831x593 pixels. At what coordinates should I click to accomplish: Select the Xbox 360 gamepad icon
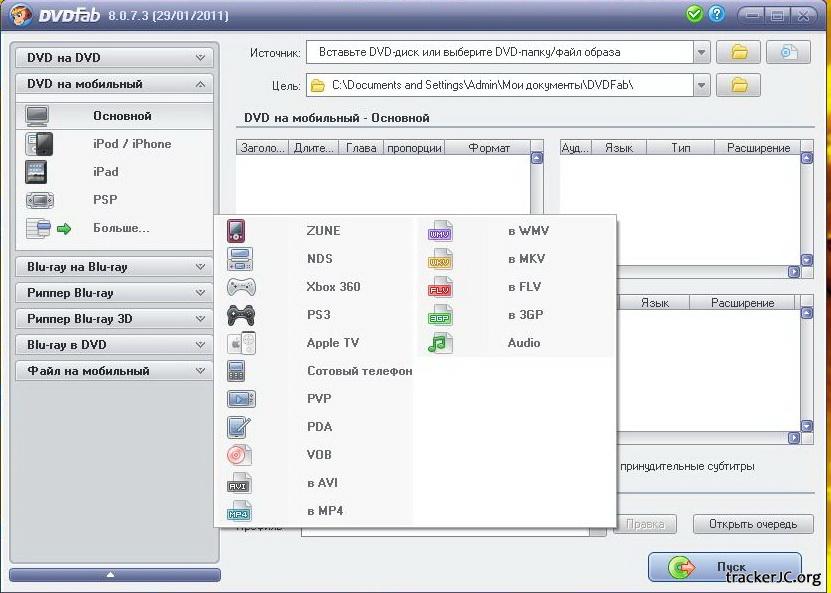pos(241,287)
